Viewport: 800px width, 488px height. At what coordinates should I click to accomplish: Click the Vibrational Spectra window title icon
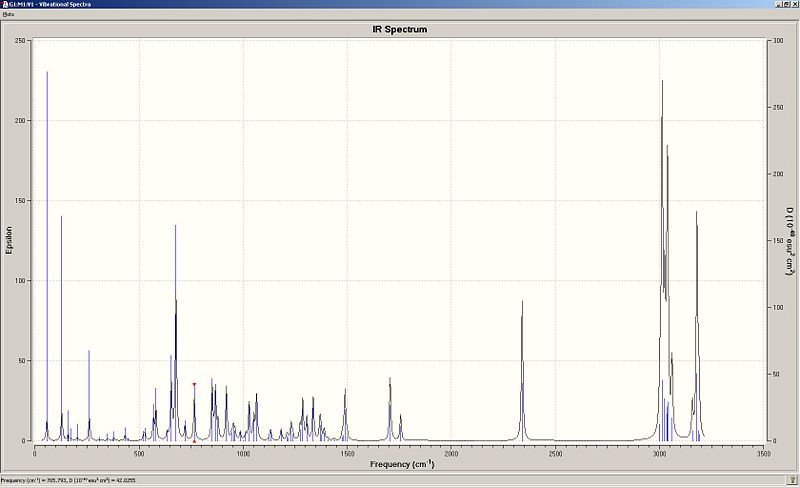5,4
